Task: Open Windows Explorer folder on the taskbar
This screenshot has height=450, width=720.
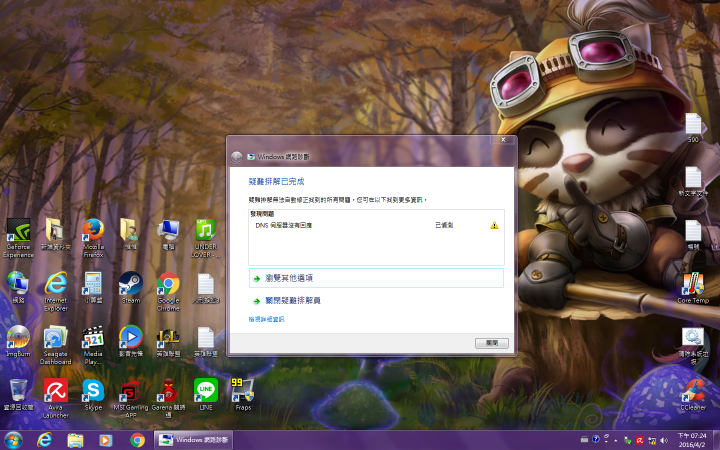Action: click(x=75, y=440)
